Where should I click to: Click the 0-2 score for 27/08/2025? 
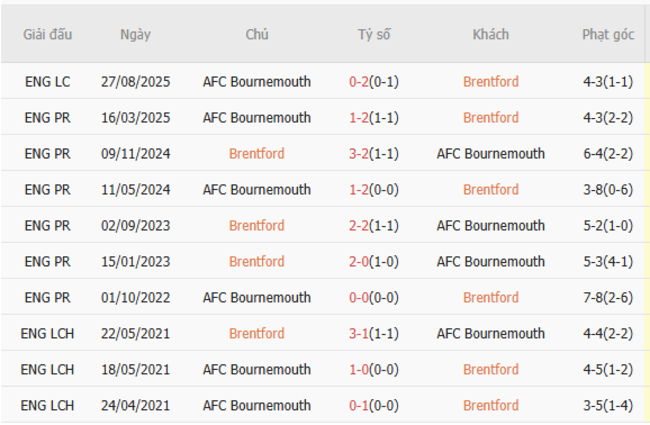[360, 82]
